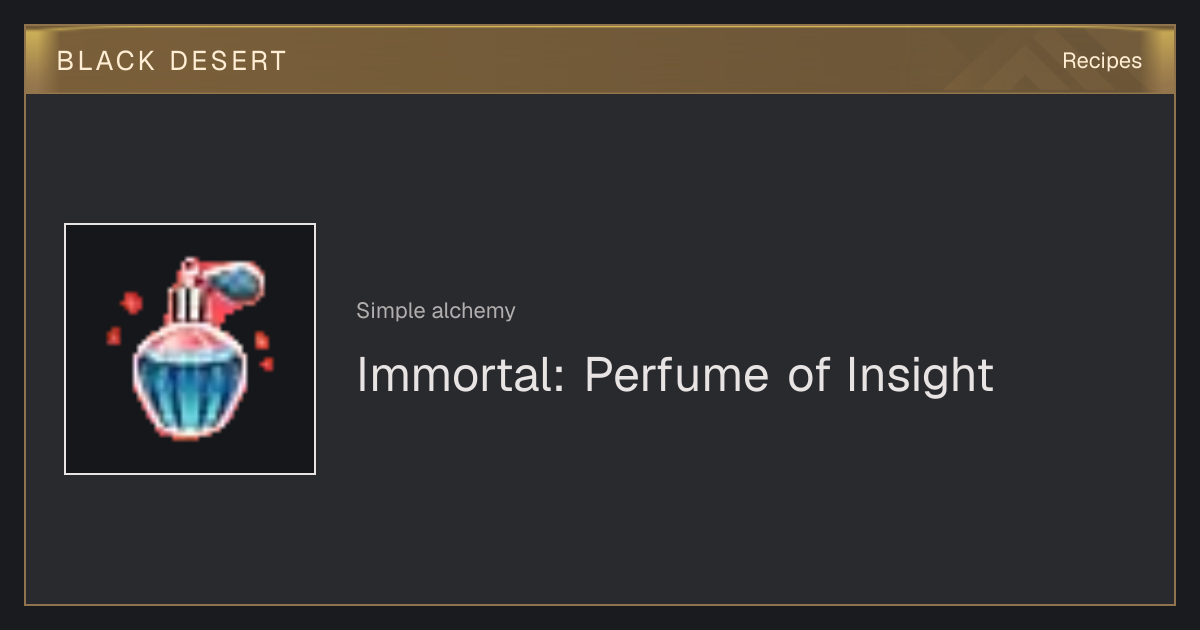Click the silver spray nozzle of the bottle
The width and height of the screenshot is (1200, 630).
(186, 303)
